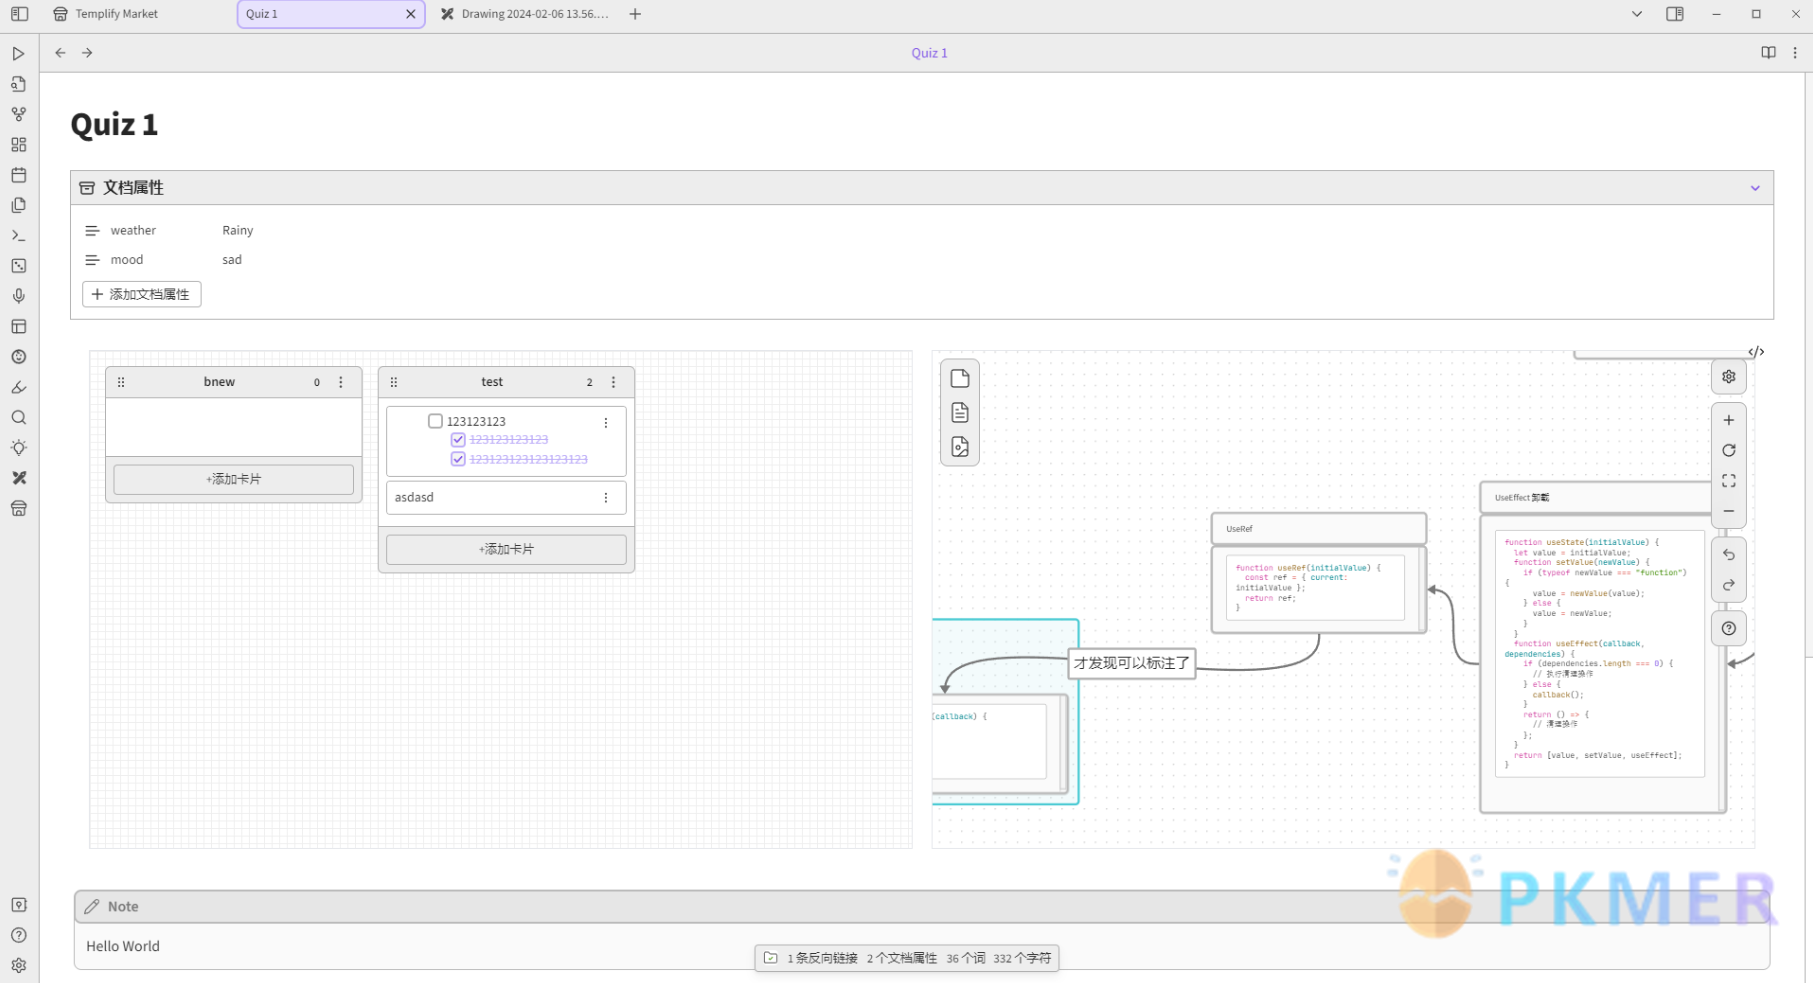Edit the mood property value sad
Image resolution: width=1813 pixels, height=983 pixels.
tap(232, 260)
